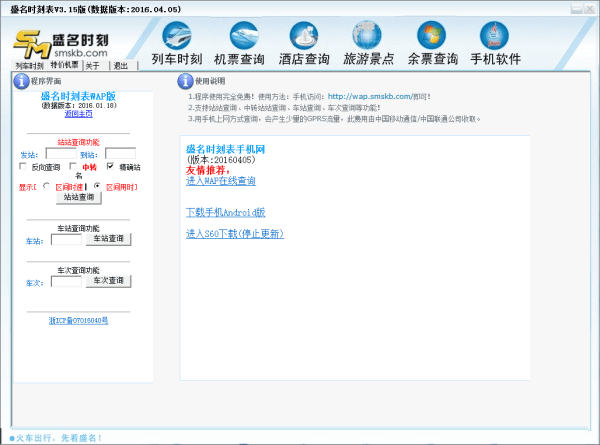Close the 盛名时刻表 window

point(589,9)
